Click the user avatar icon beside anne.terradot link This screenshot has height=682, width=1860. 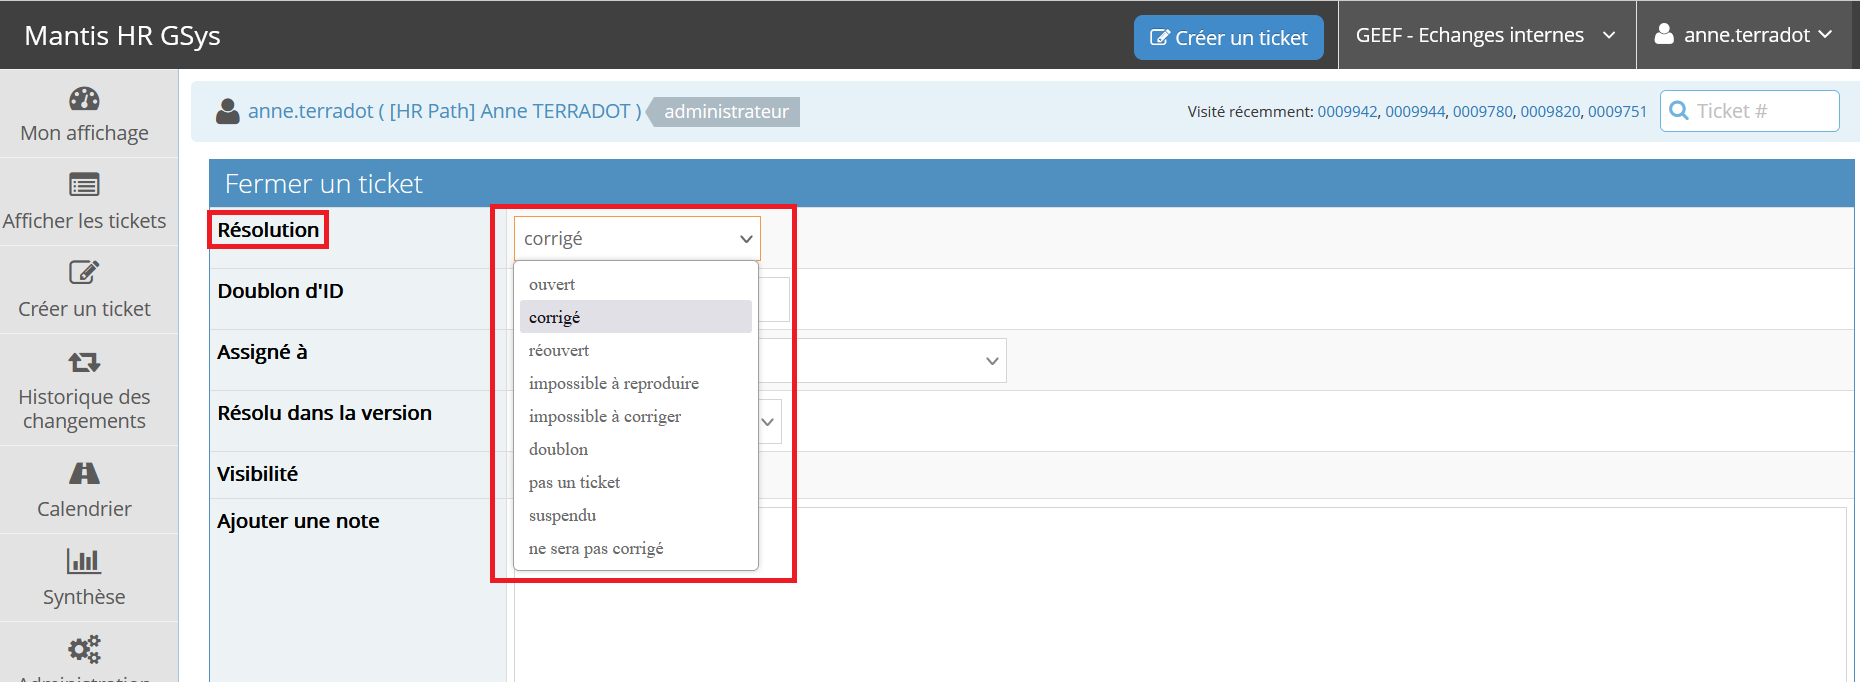tap(228, 111)
